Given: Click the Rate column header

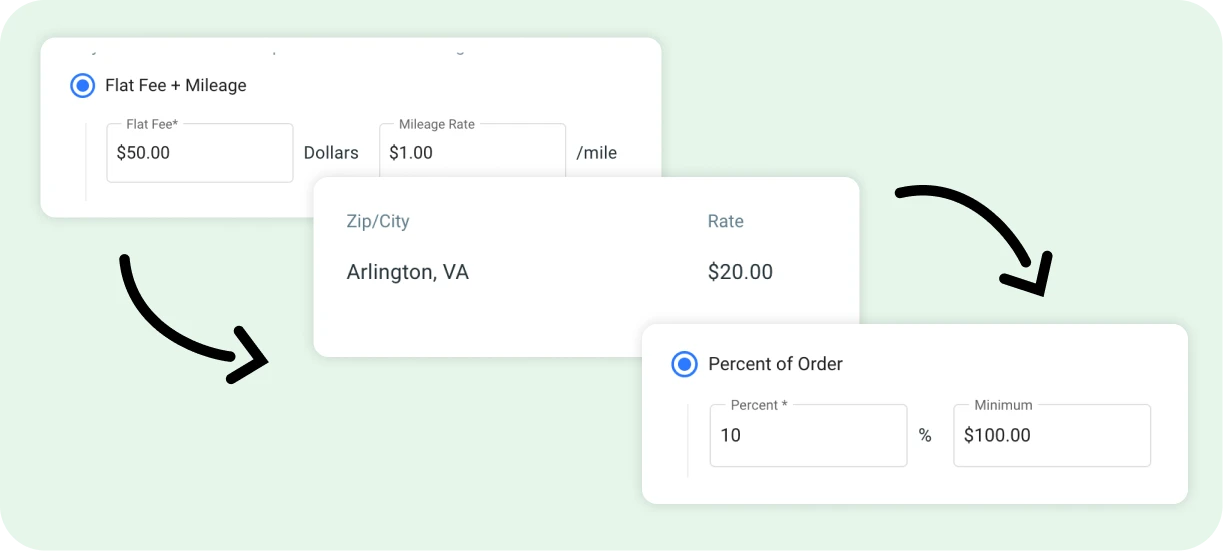Looking at the screenshot, I should point(725,221).
